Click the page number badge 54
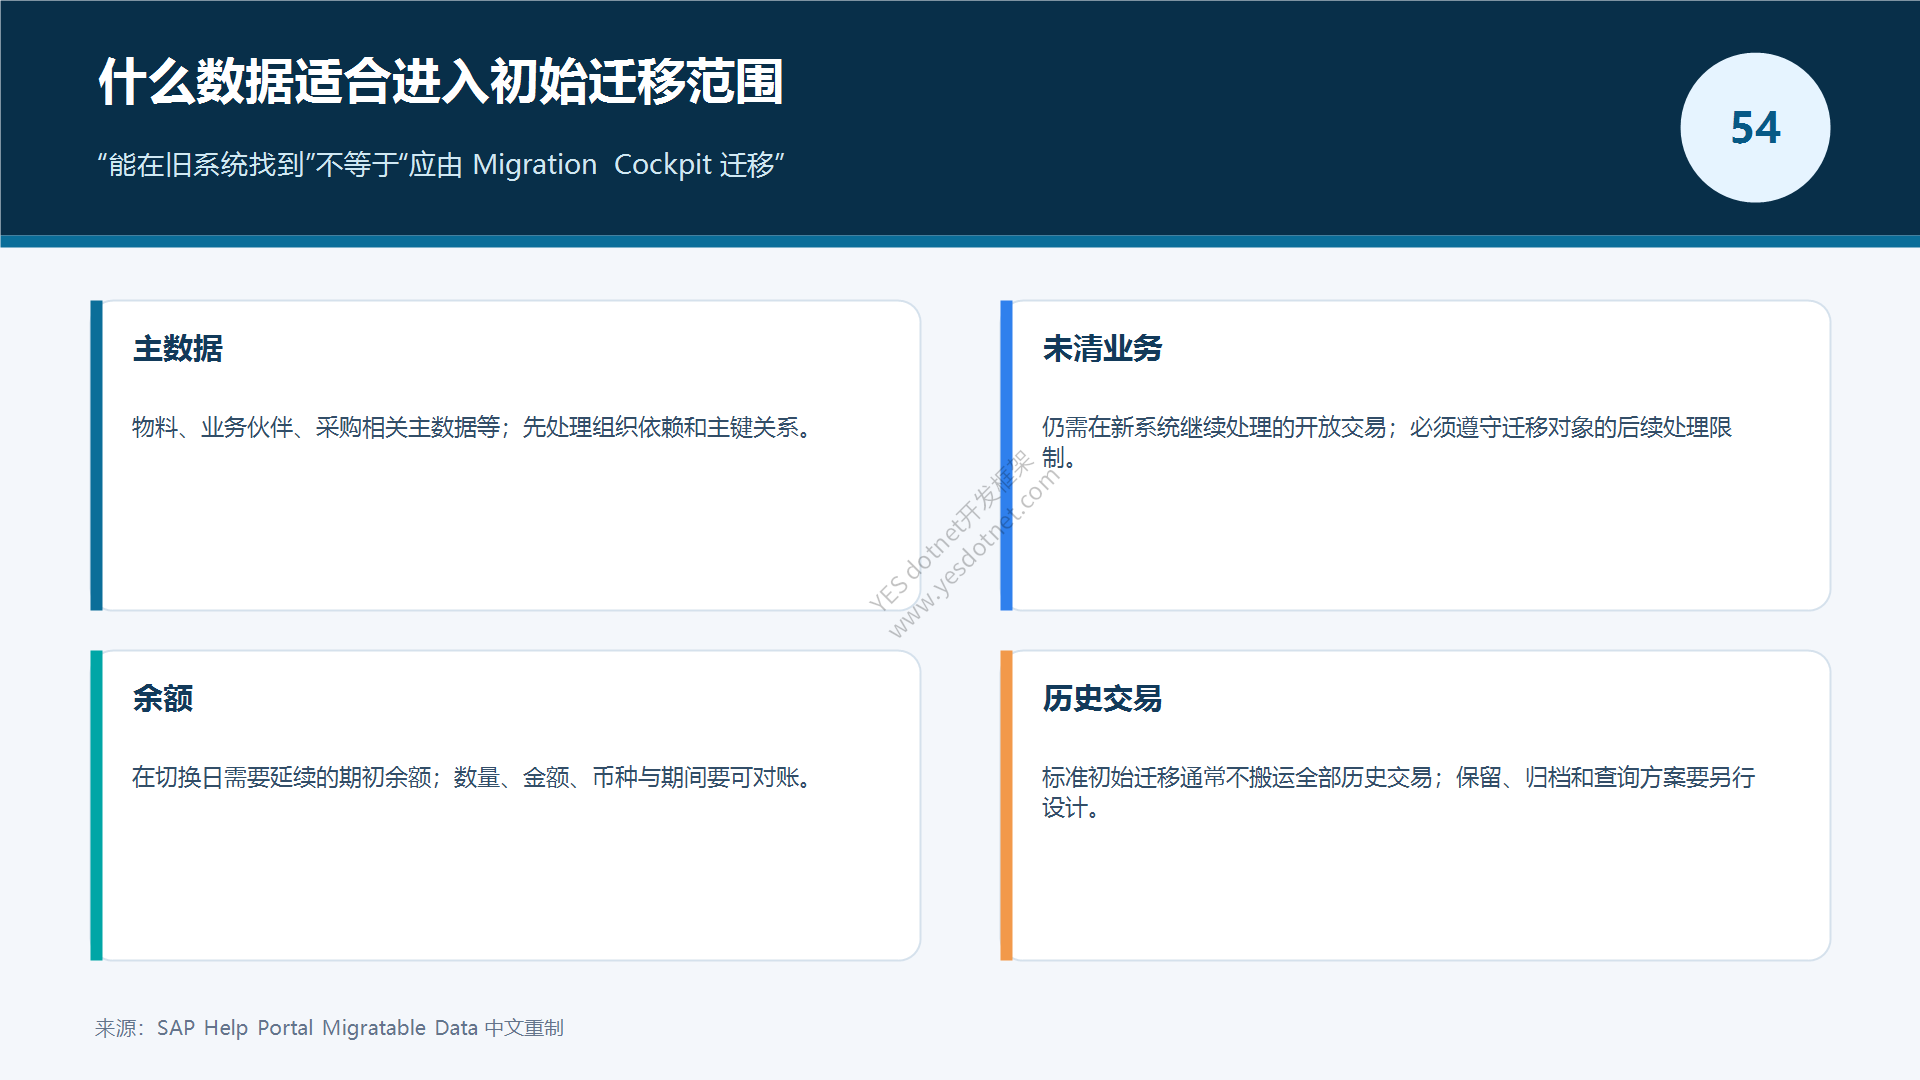Screen dimensions: 1920x1080 click(x=1755, y=128)
